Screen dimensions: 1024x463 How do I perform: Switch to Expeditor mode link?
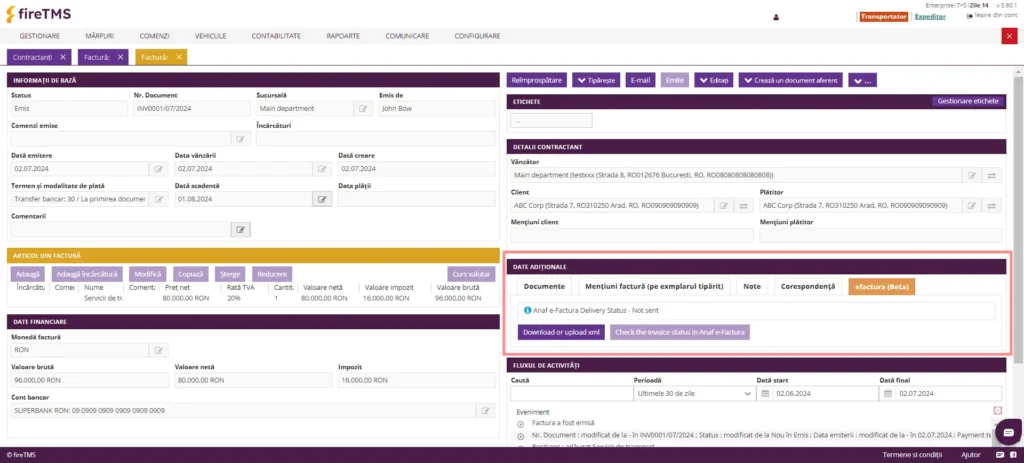(930, 16)
